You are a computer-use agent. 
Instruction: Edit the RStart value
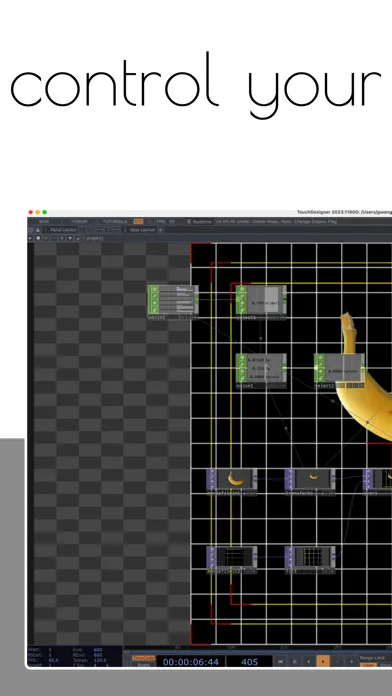coord(50,655)
